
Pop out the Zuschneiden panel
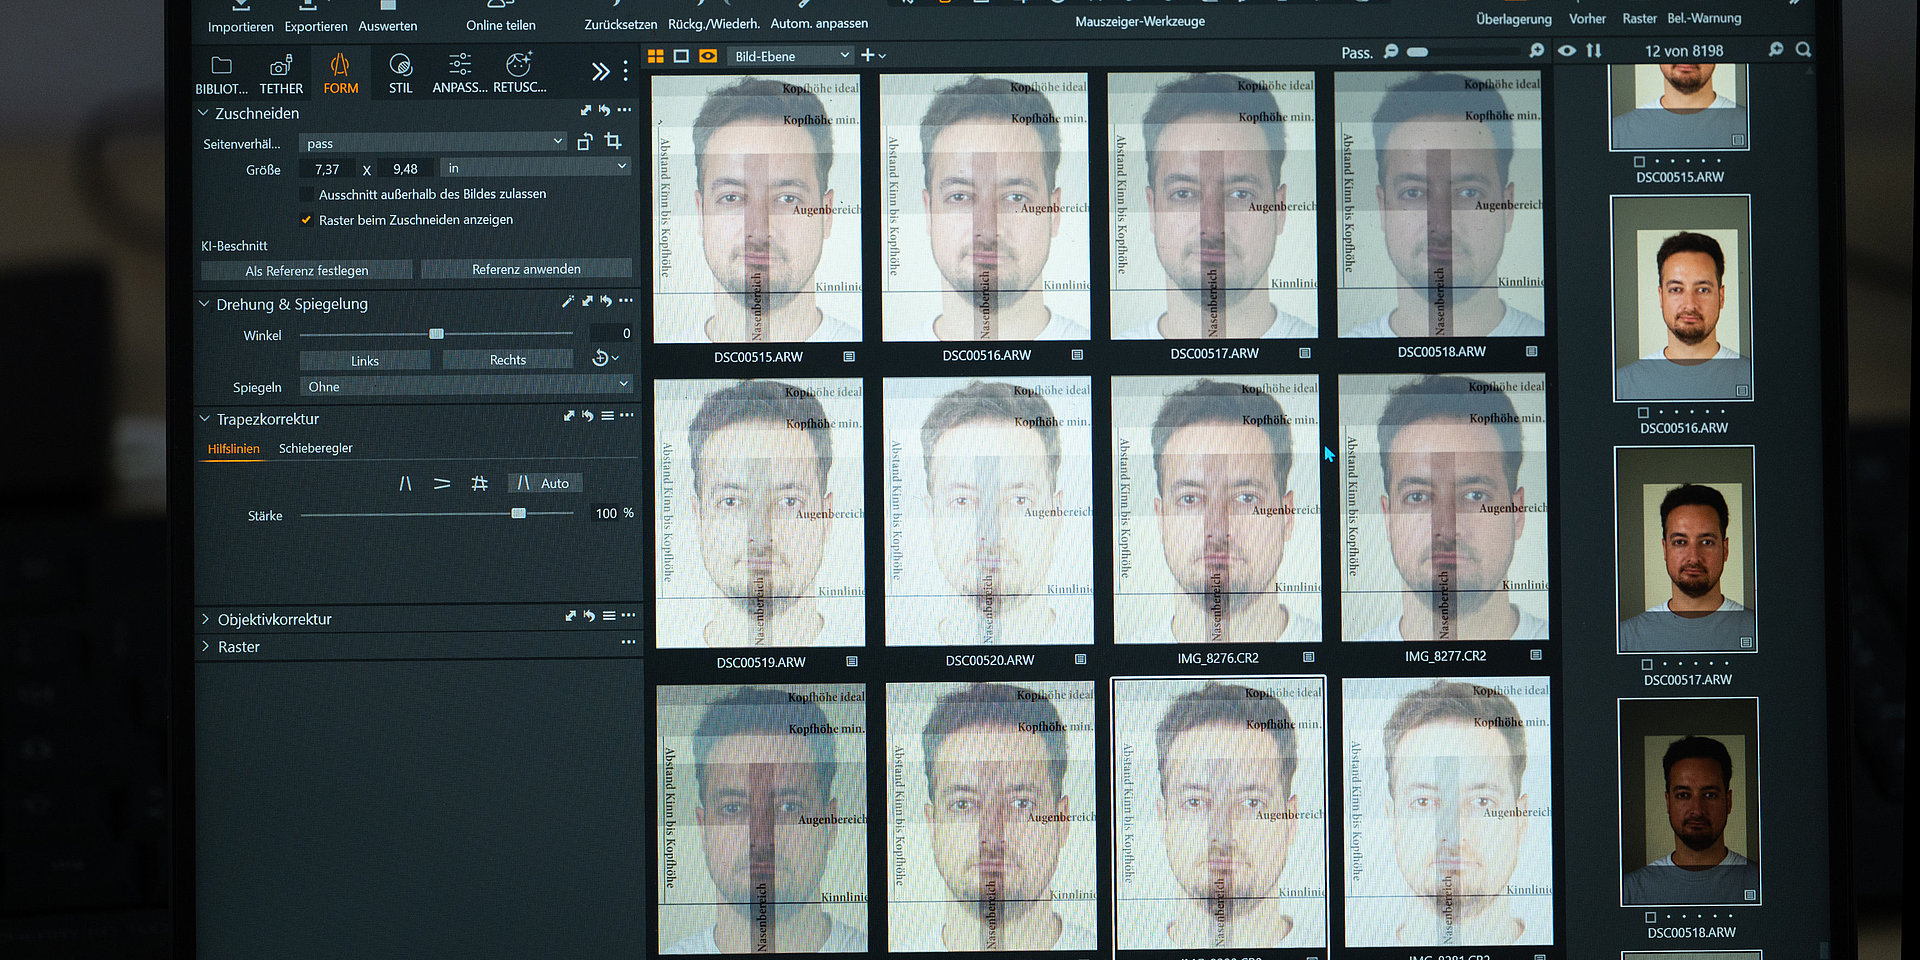(x=586, y=110)
